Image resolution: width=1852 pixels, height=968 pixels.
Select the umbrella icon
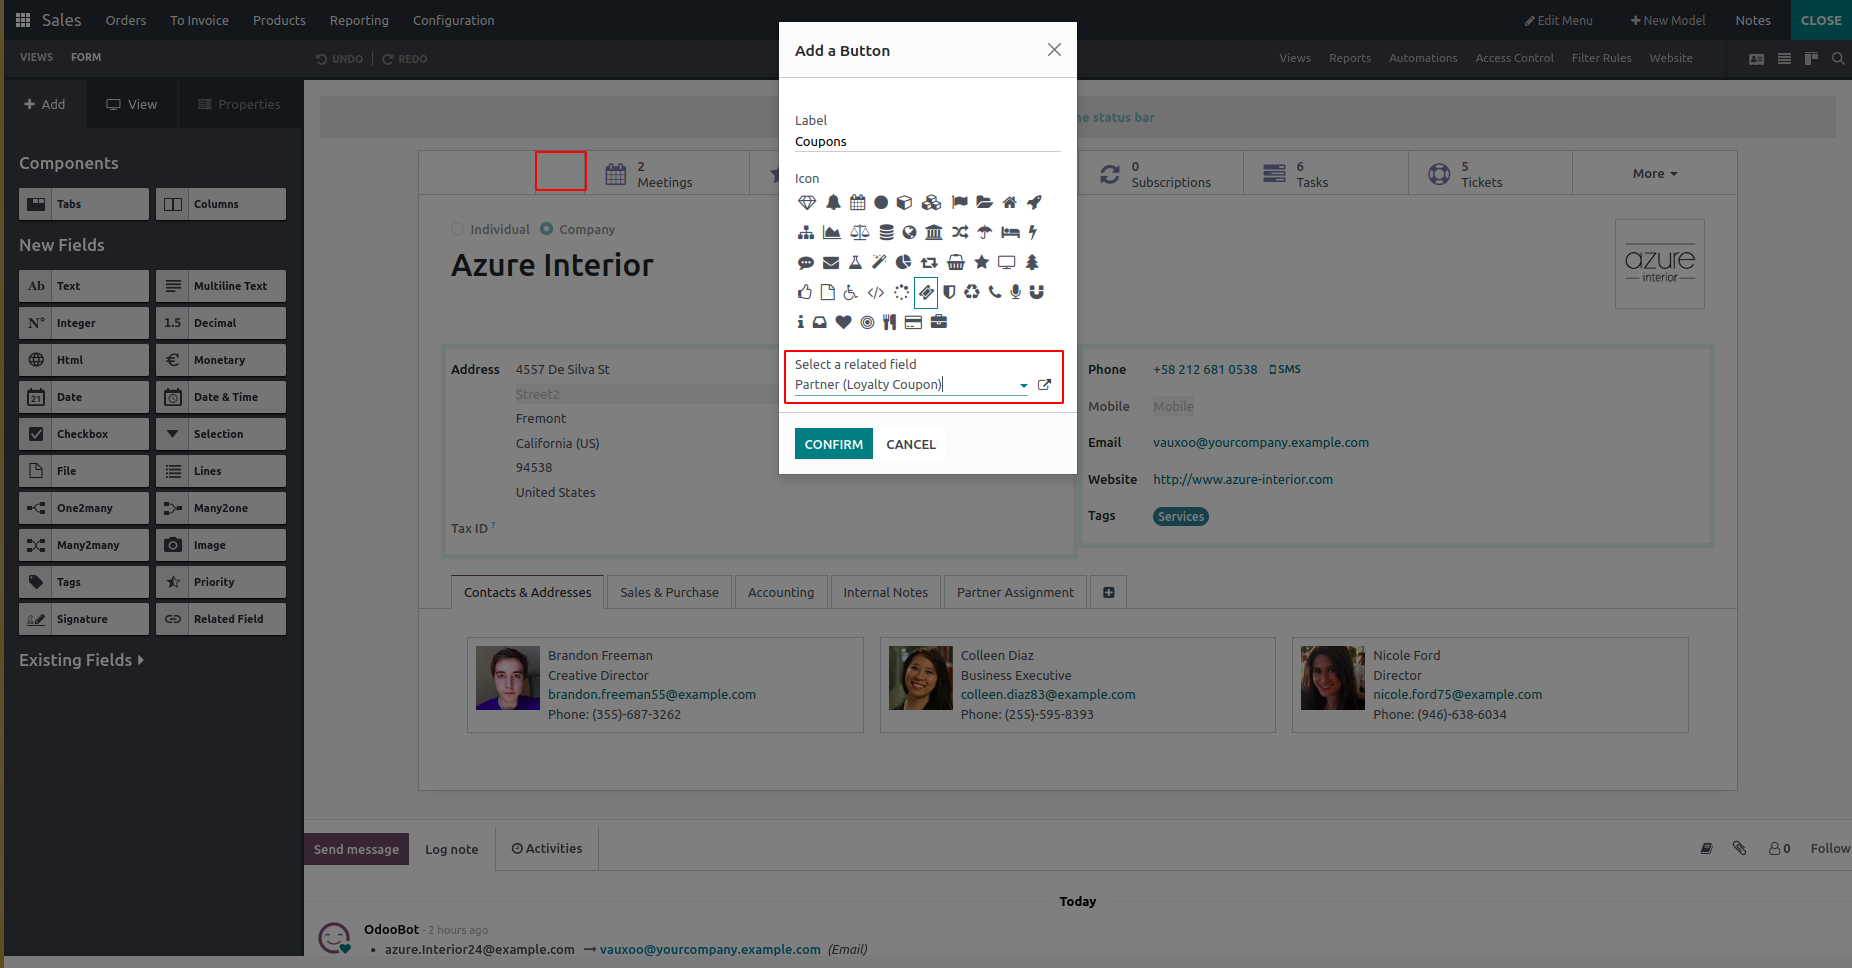pyautogui.click(x=984, y=233)
